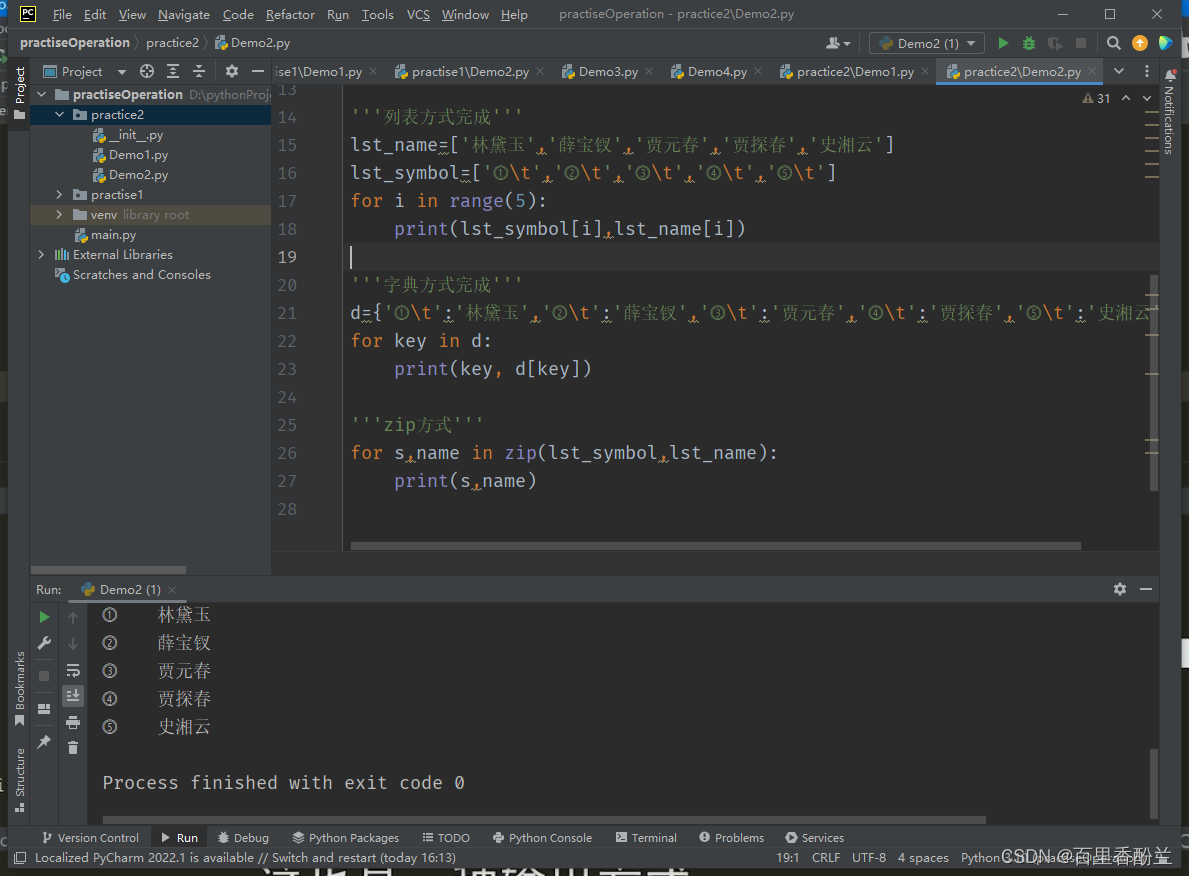The image size is (1189, 876).
Task: Open Search Everywhere magnifier icon
Action: pyautogui.click(x=1113, y=43)
